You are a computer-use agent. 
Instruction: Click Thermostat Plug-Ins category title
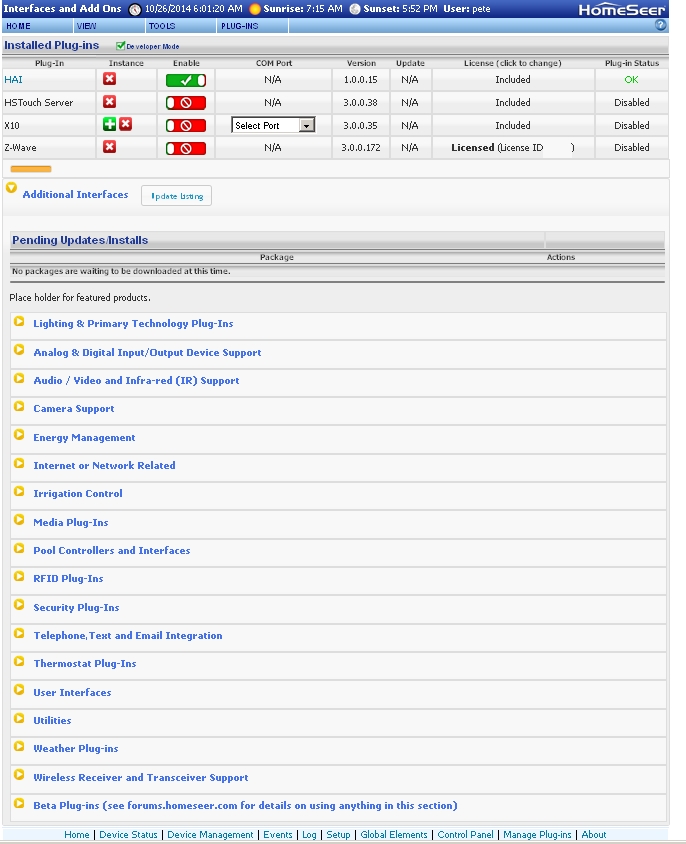click(85, 664)
